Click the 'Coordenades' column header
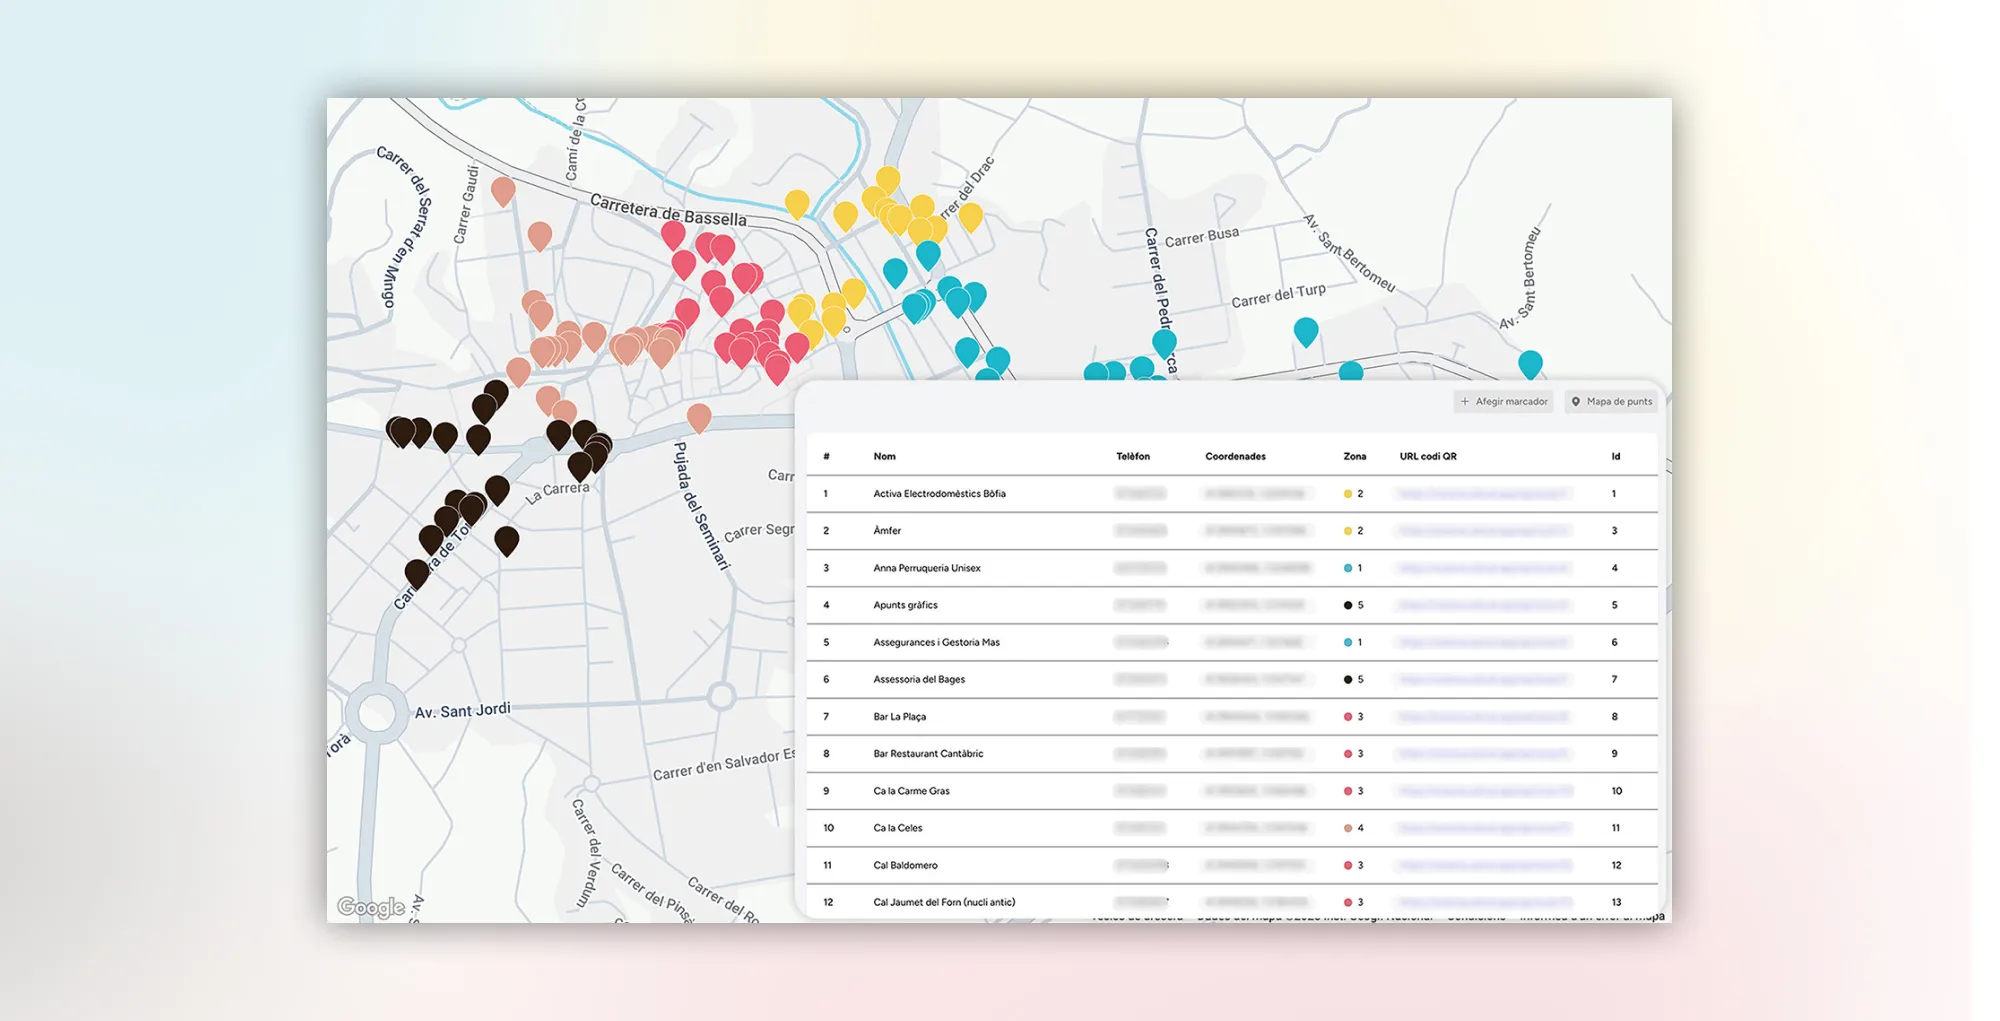 (x=1235, y=457)
